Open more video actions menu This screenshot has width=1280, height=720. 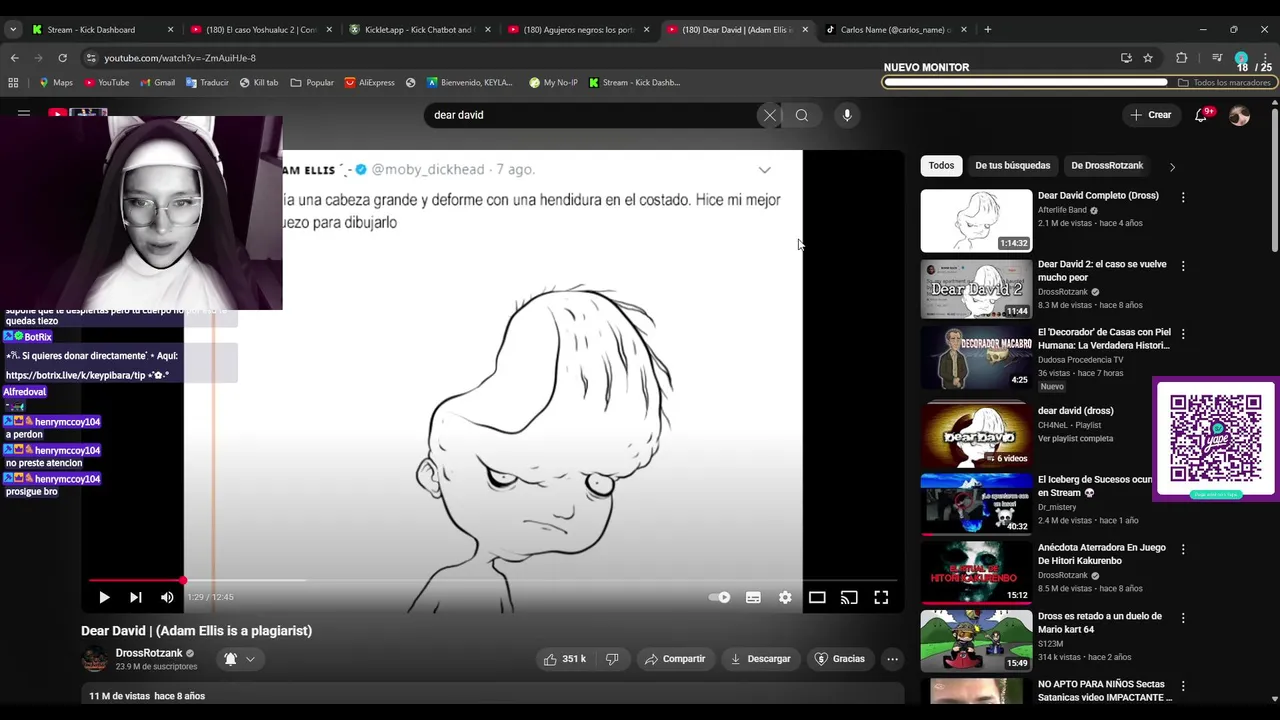tap(892, 659)
